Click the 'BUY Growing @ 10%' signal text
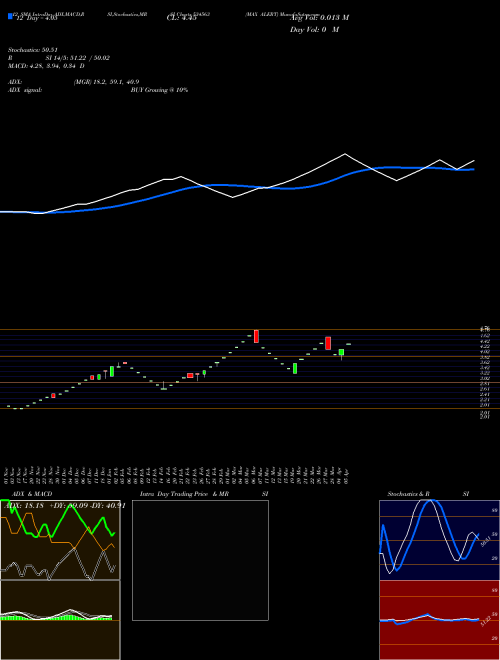The image size is (500, 660). point(159,90)
